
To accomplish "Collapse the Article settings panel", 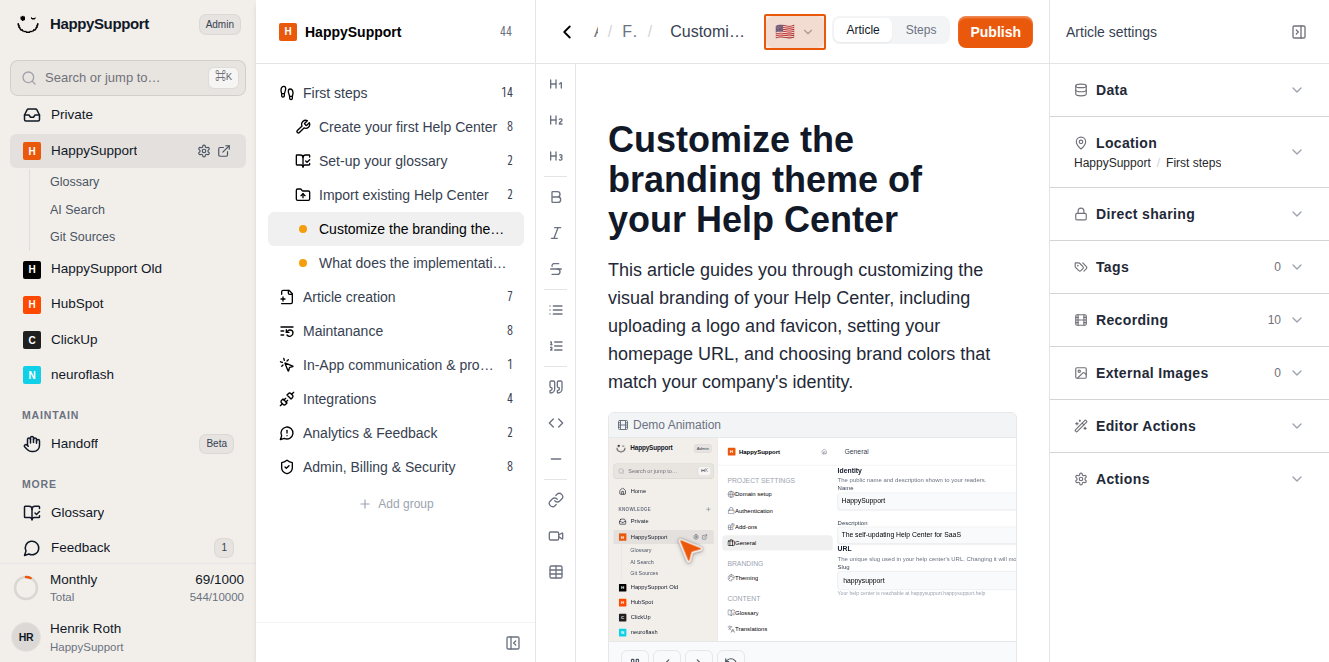I will pyautogui.click(x=1299, y=32).
